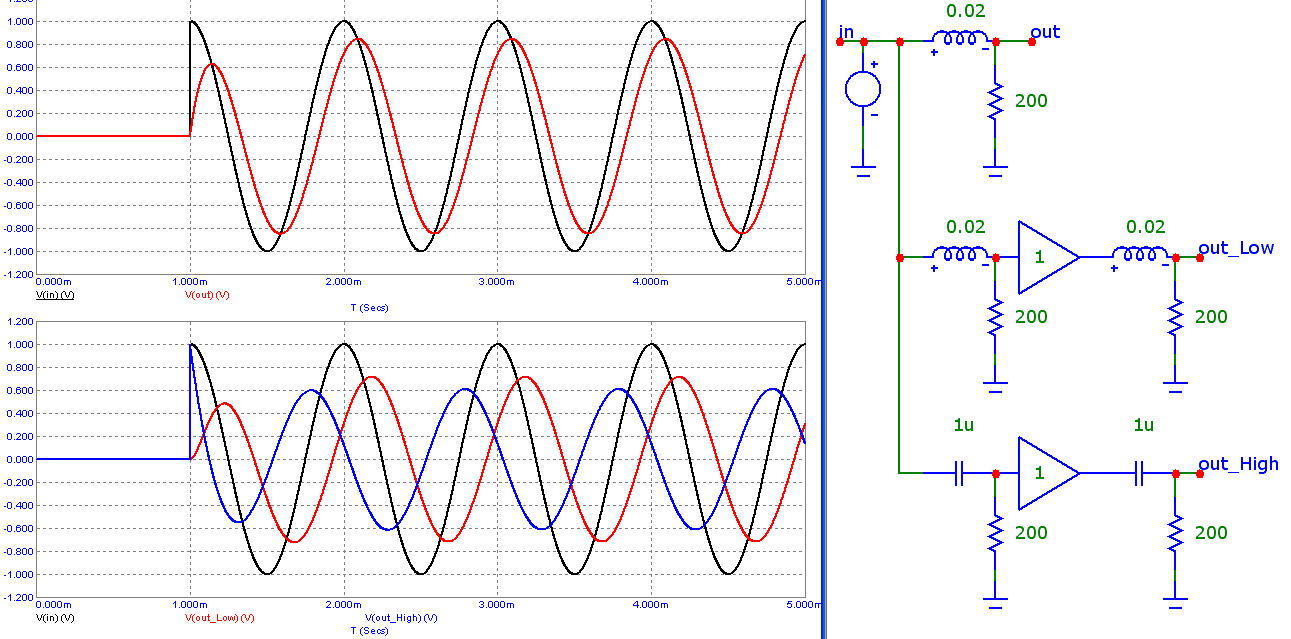The height and width of the screenshot is (639, 1291).
Task: Click the 'V(out) (V)' legend label
Action: [x=207, y=295]
